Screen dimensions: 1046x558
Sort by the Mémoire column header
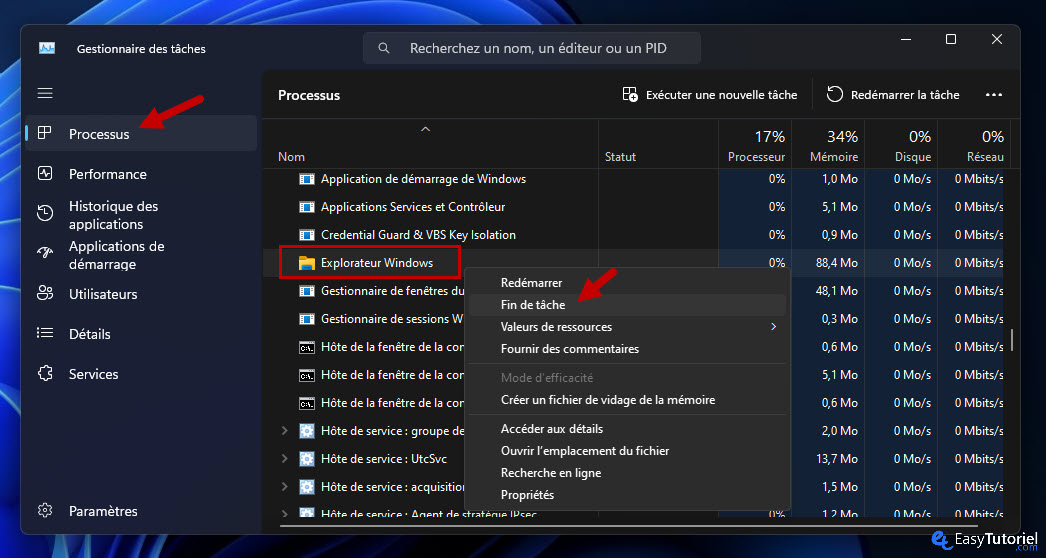tap(828, 144)
